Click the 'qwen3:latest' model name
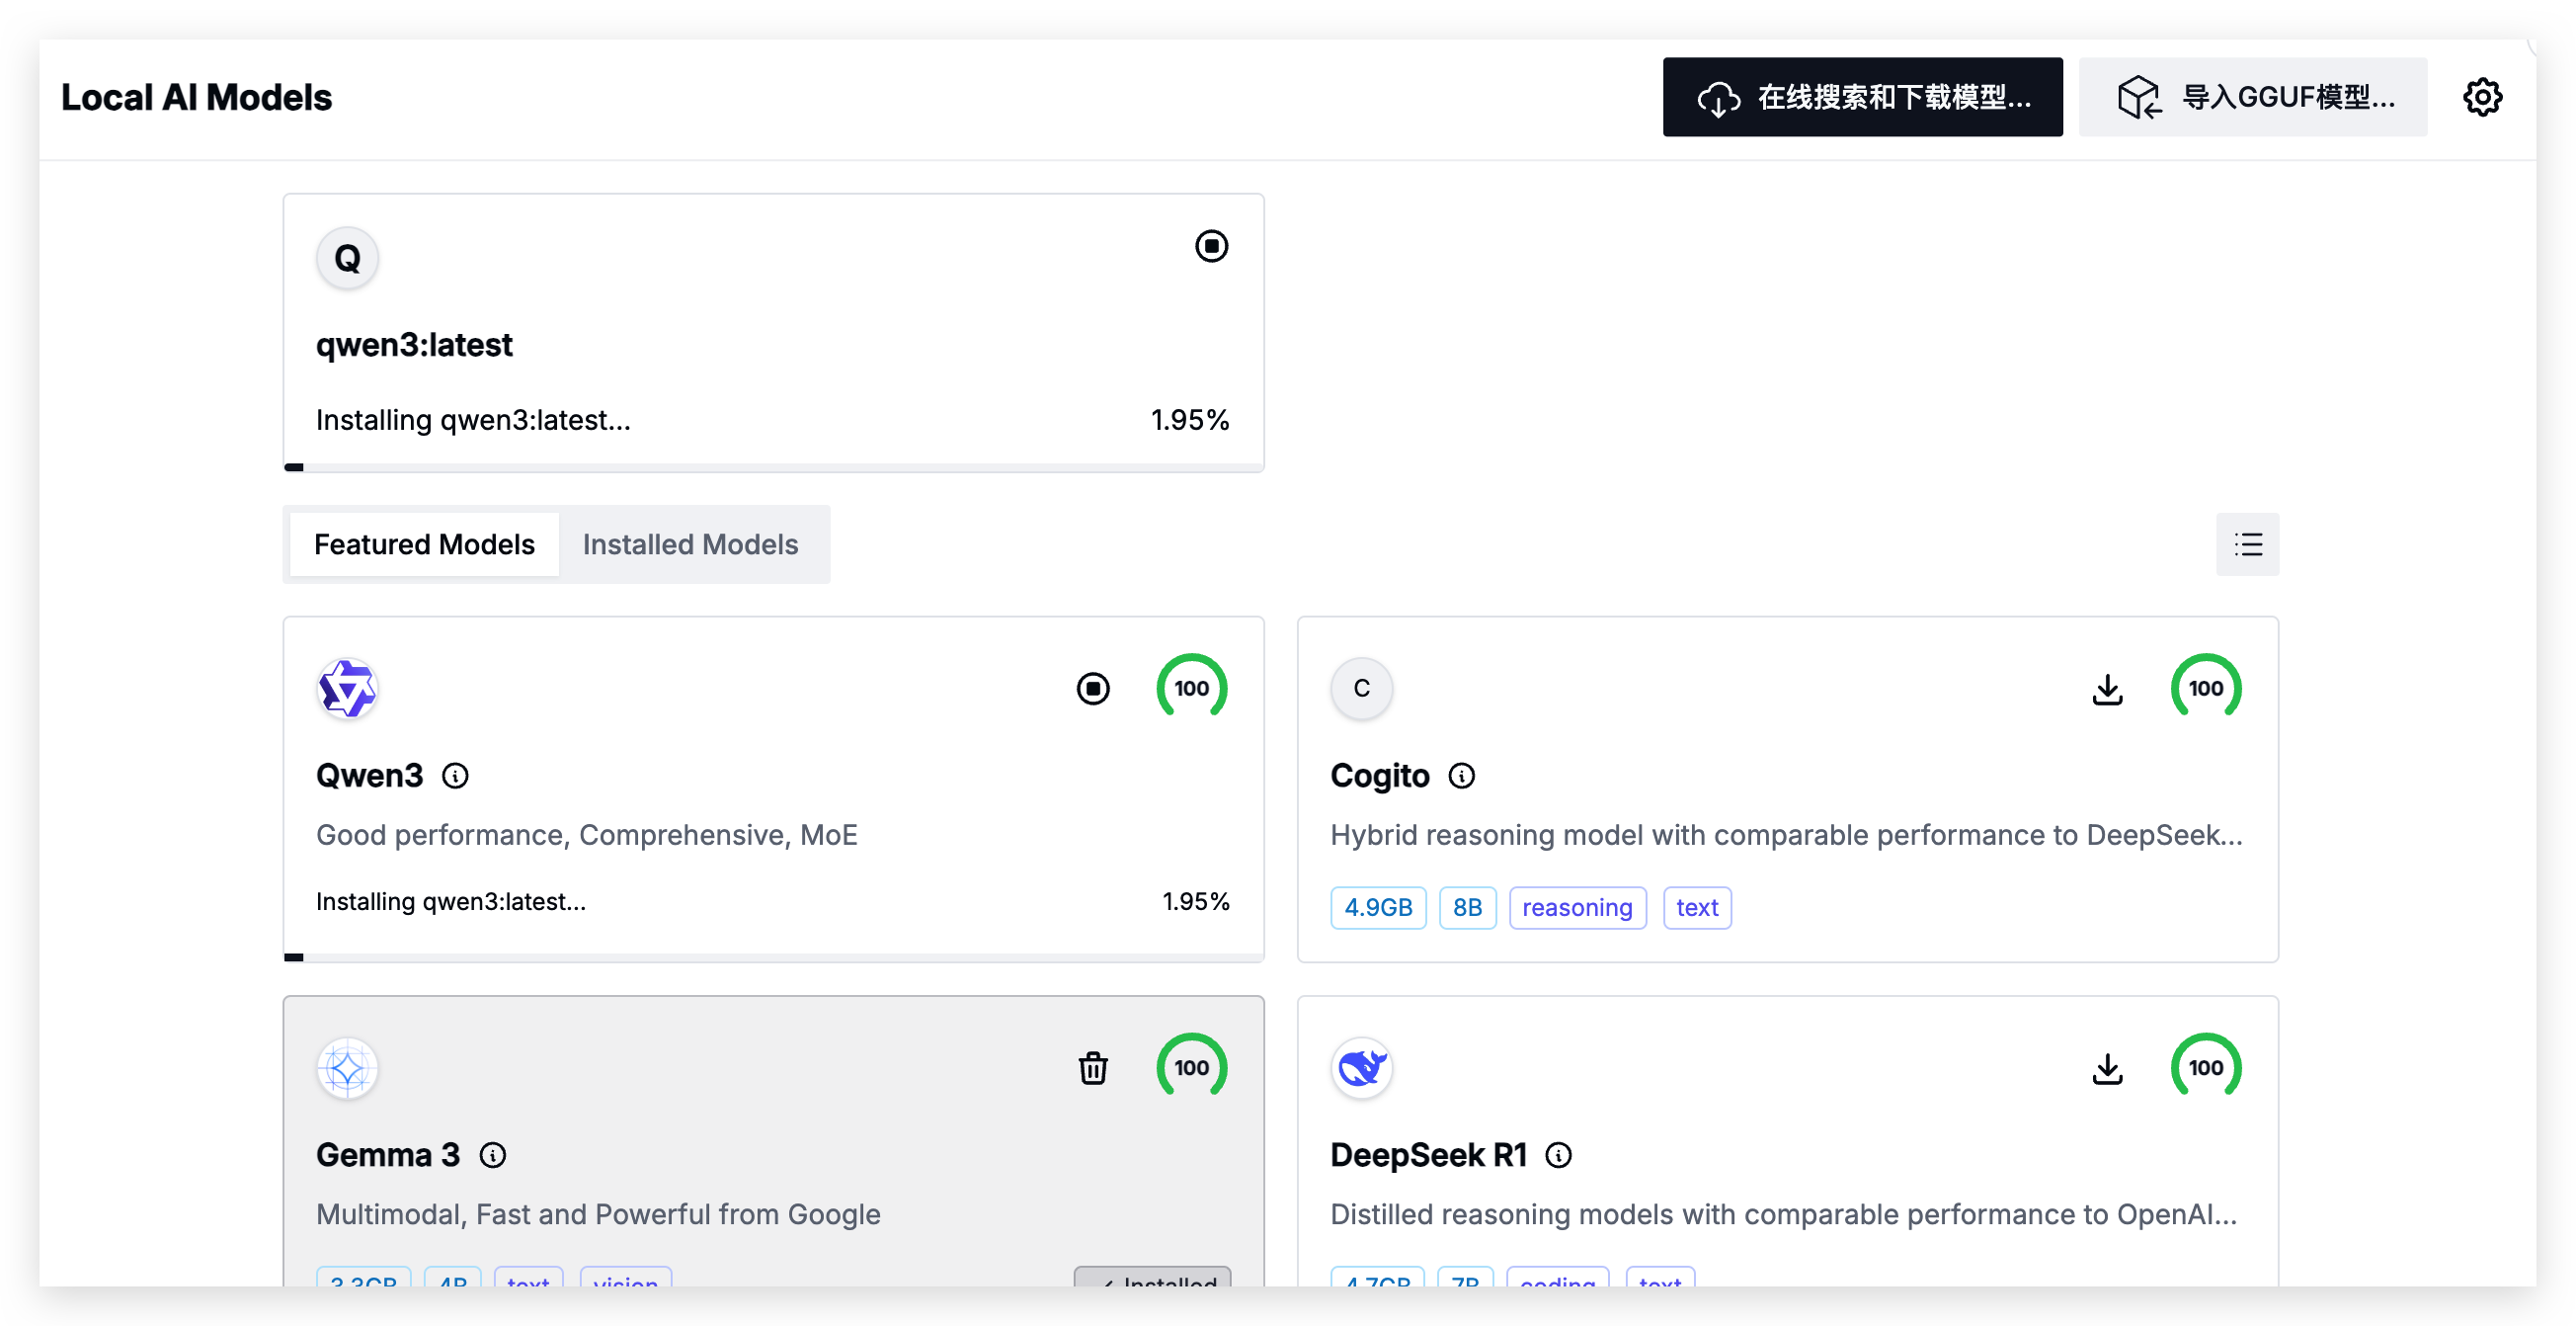The height and width of the screenshot is (1326, 2576). coord(414,345)
